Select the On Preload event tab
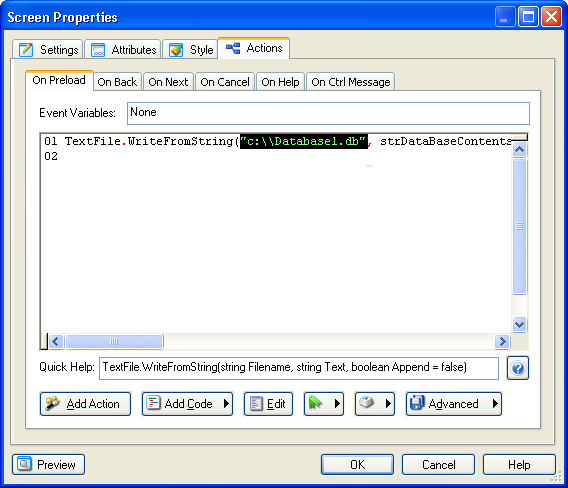 click(59, 80)
